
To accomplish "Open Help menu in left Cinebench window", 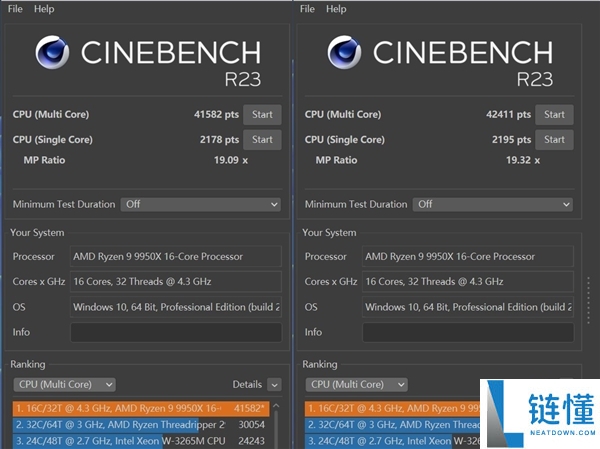I will click(x=44, y=8).
